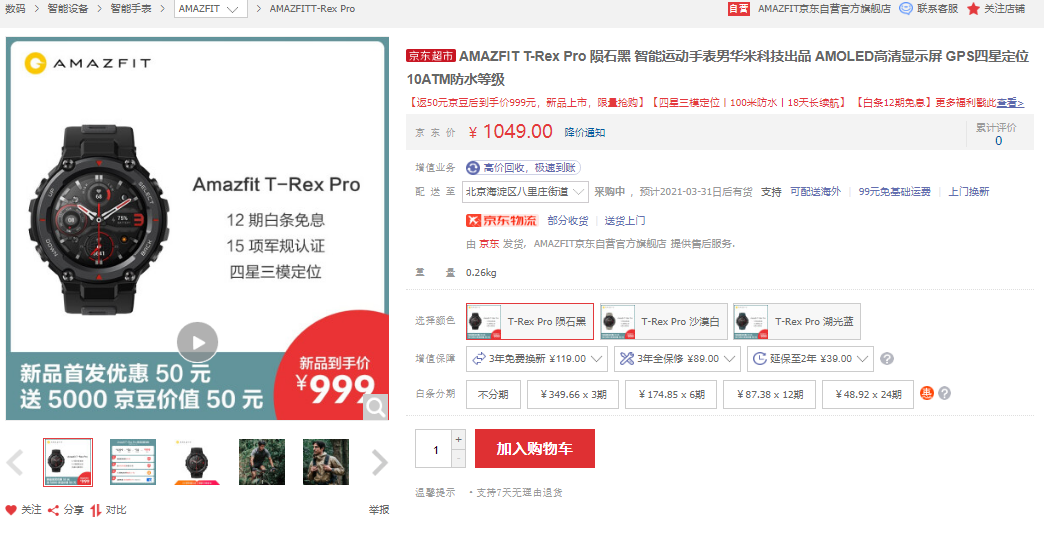Open the image magnifier search icon

pyautogui.click(x=376, y=407)
